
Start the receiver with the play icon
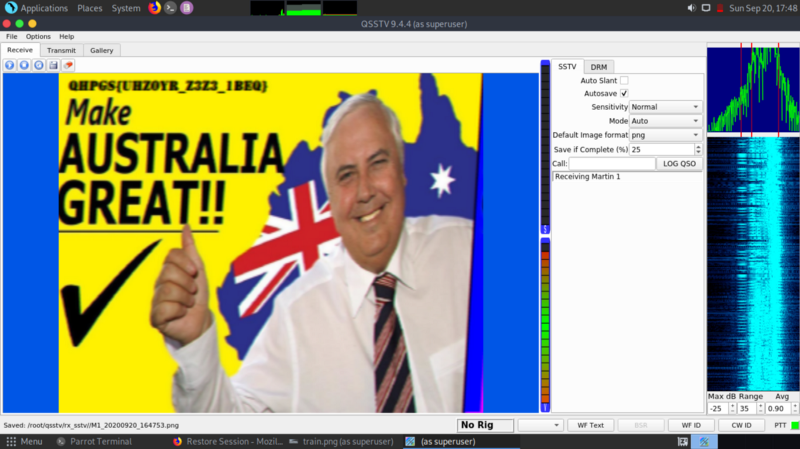10,65
